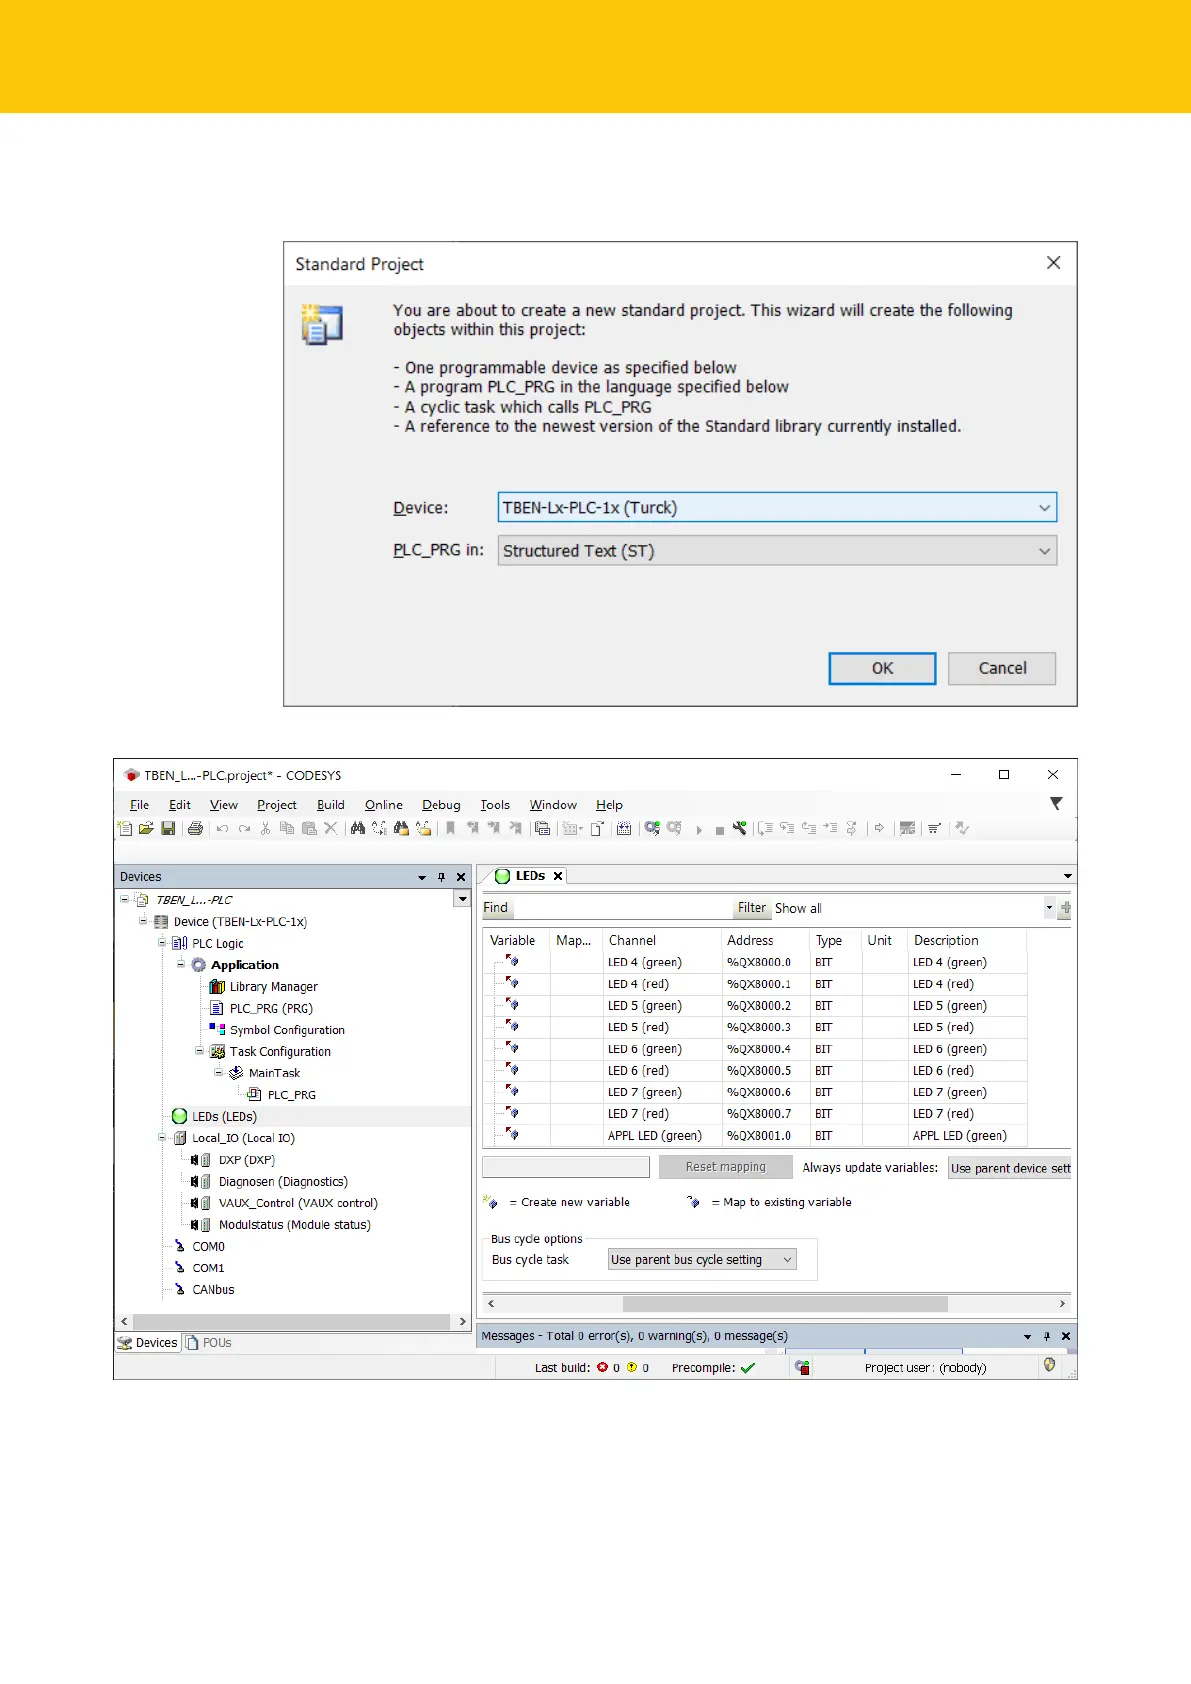This screenshot has width=1191, height=1684.
Task: Open the Project menu
Action: coord(277,805)
